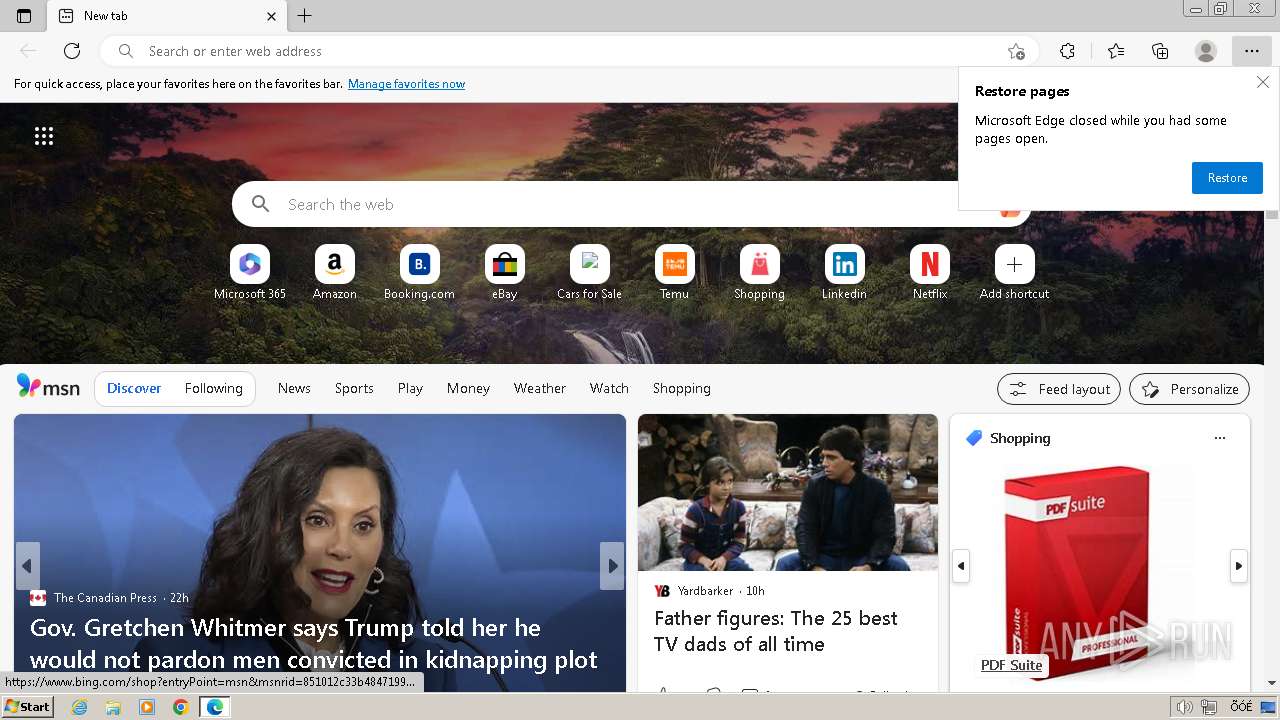Open the Weather section

coord(540,388)
